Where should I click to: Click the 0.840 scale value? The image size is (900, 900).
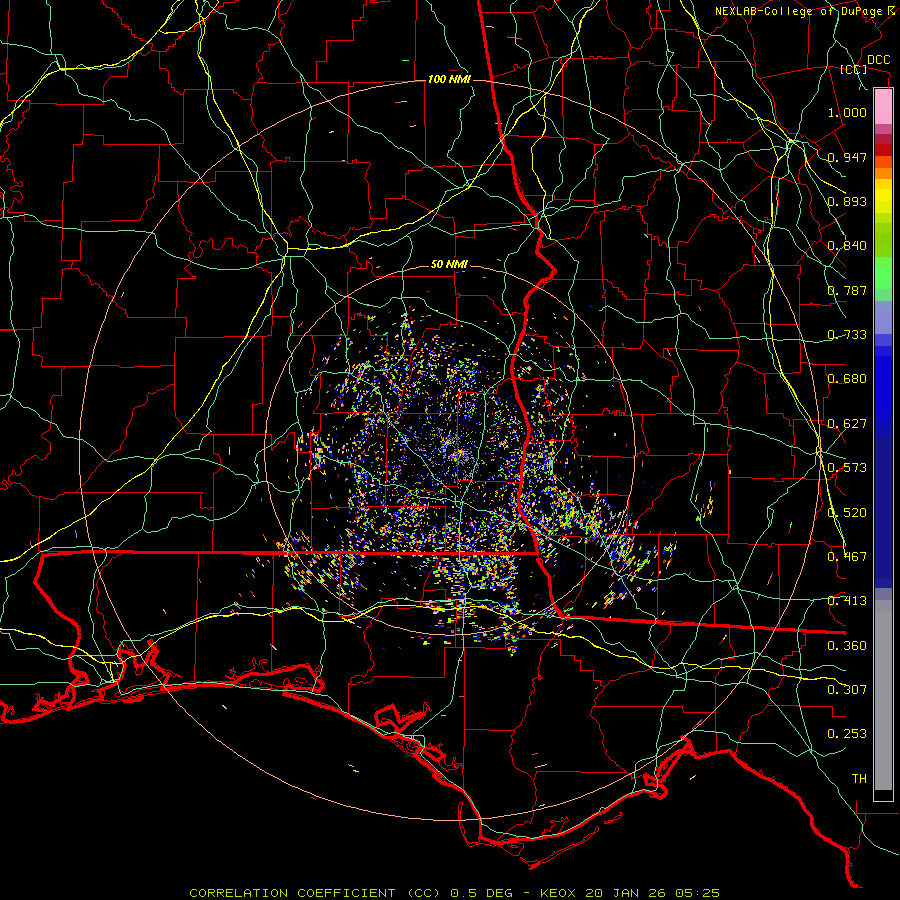(847, 246)
